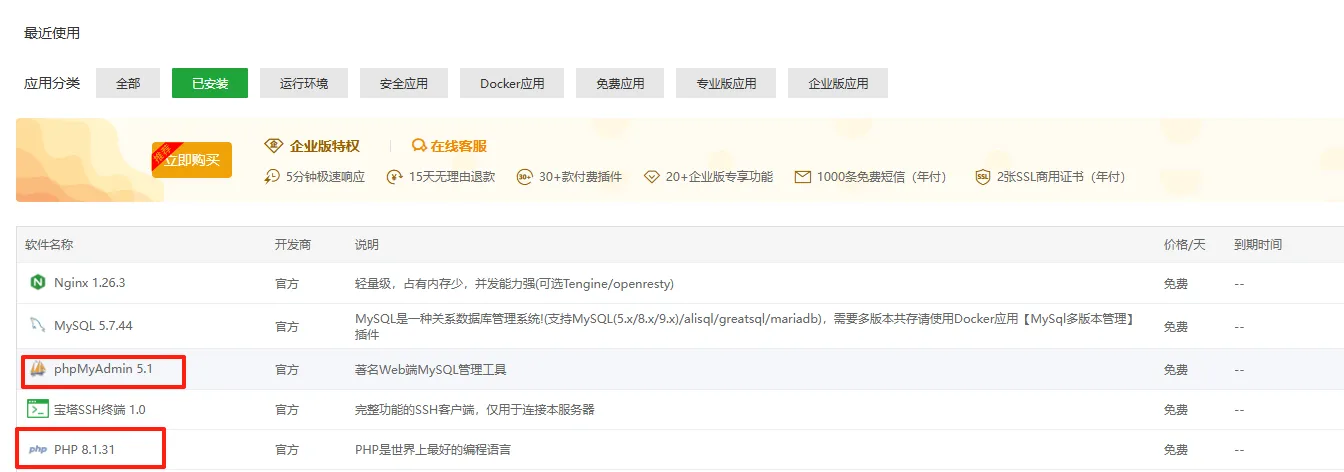The image size is (1344, 472).
Task: Show the 企业版应用 category
Action: point(838,84)
